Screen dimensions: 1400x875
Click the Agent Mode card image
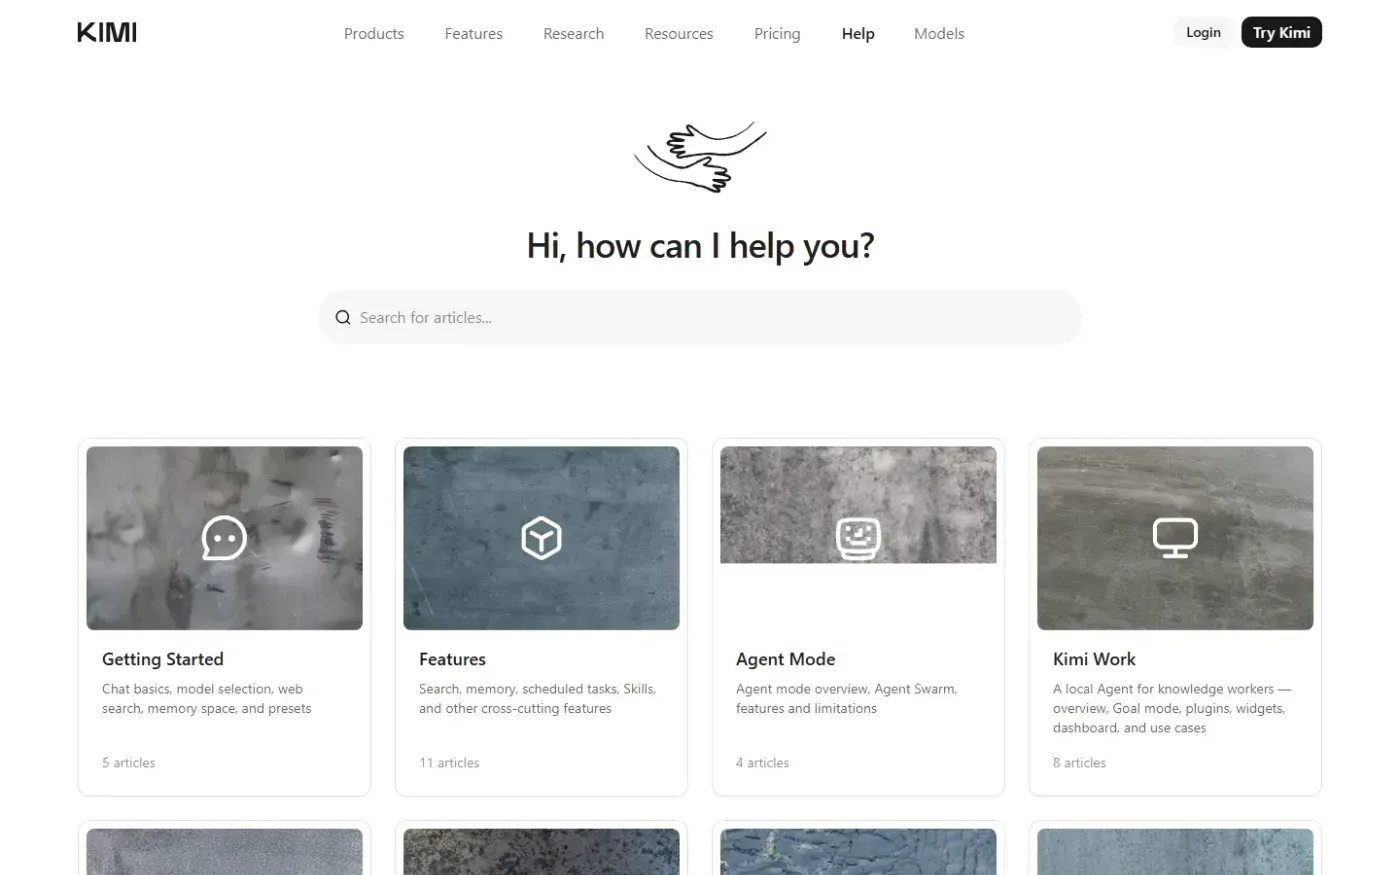click(x=858, y=505)
